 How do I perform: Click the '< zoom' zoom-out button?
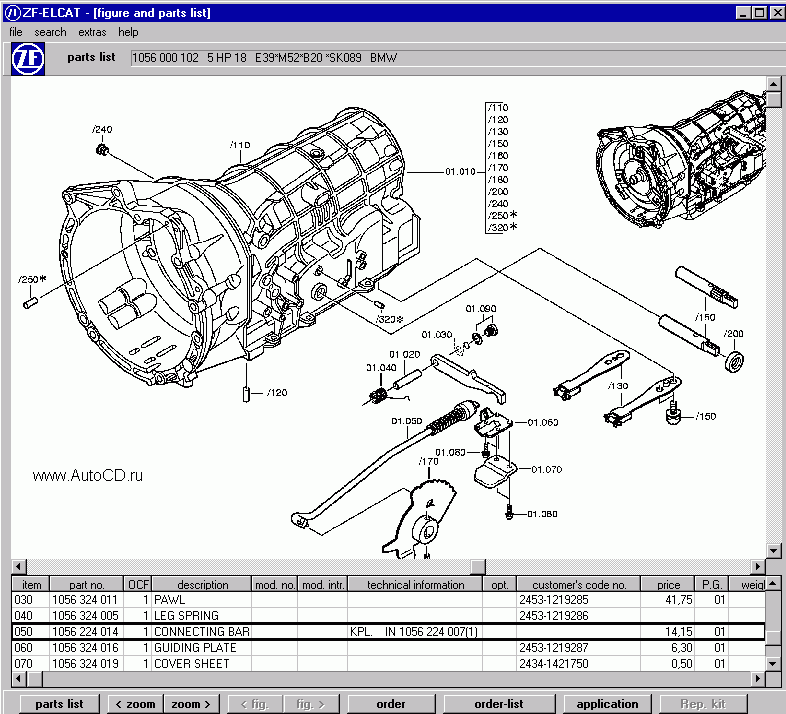[x=135, y=704]
